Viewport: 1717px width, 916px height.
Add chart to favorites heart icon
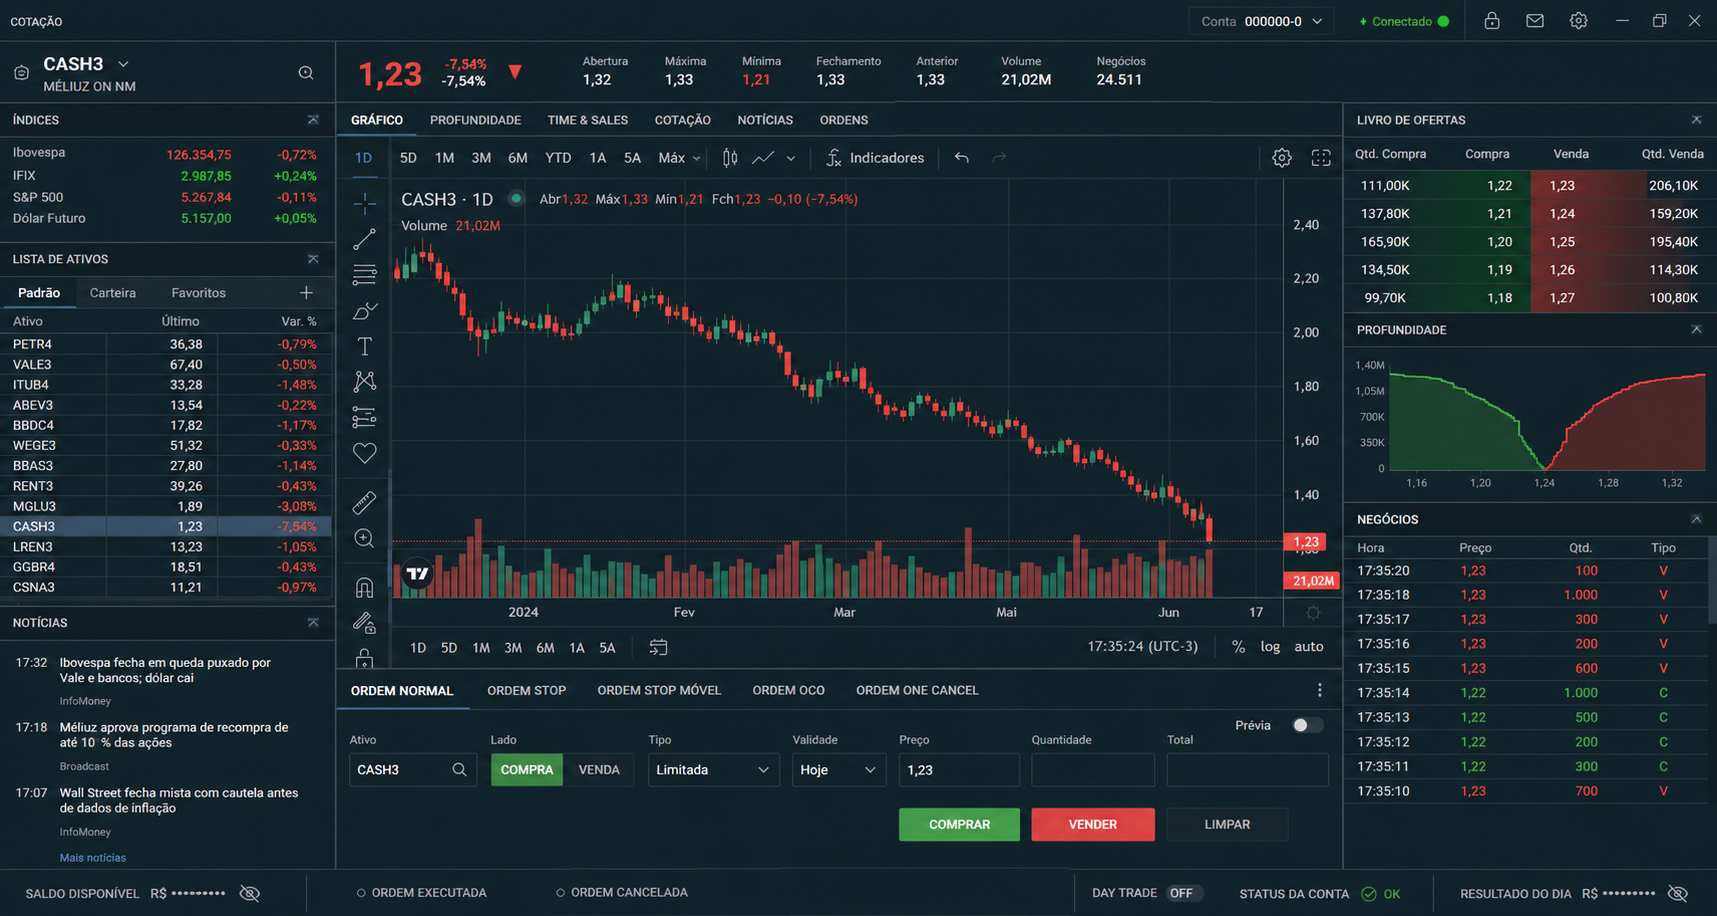click(364, 453)
